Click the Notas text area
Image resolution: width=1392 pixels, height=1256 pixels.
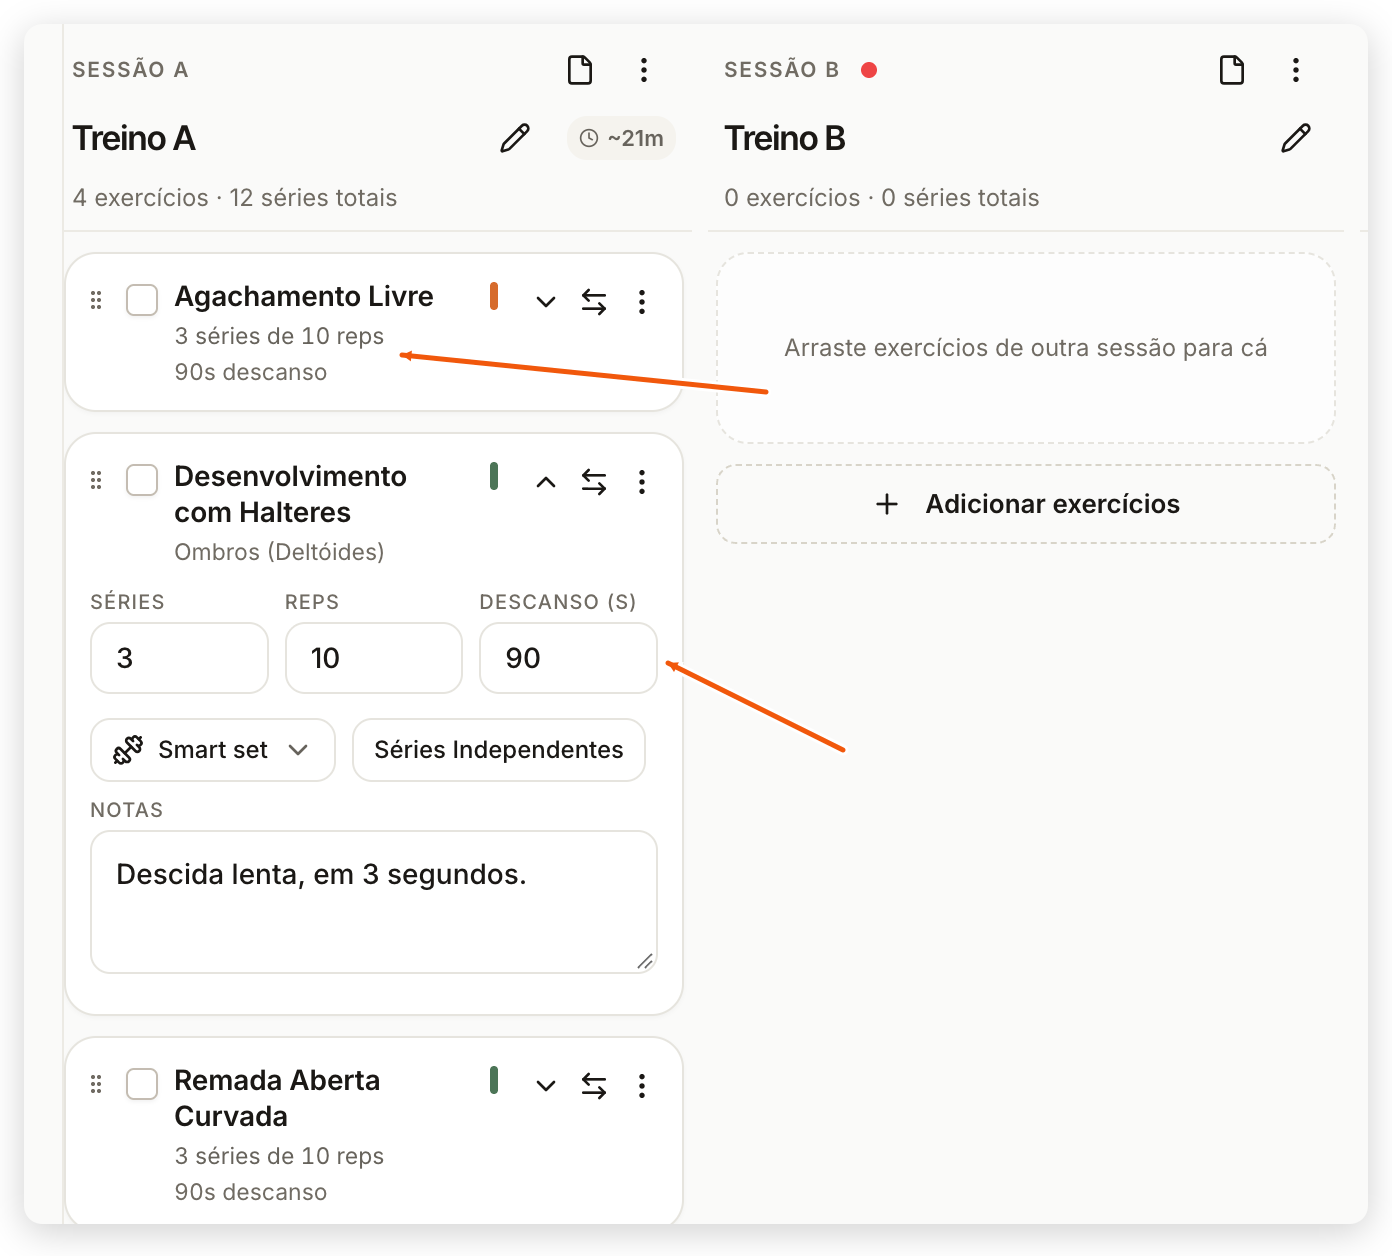click(374, 902)
